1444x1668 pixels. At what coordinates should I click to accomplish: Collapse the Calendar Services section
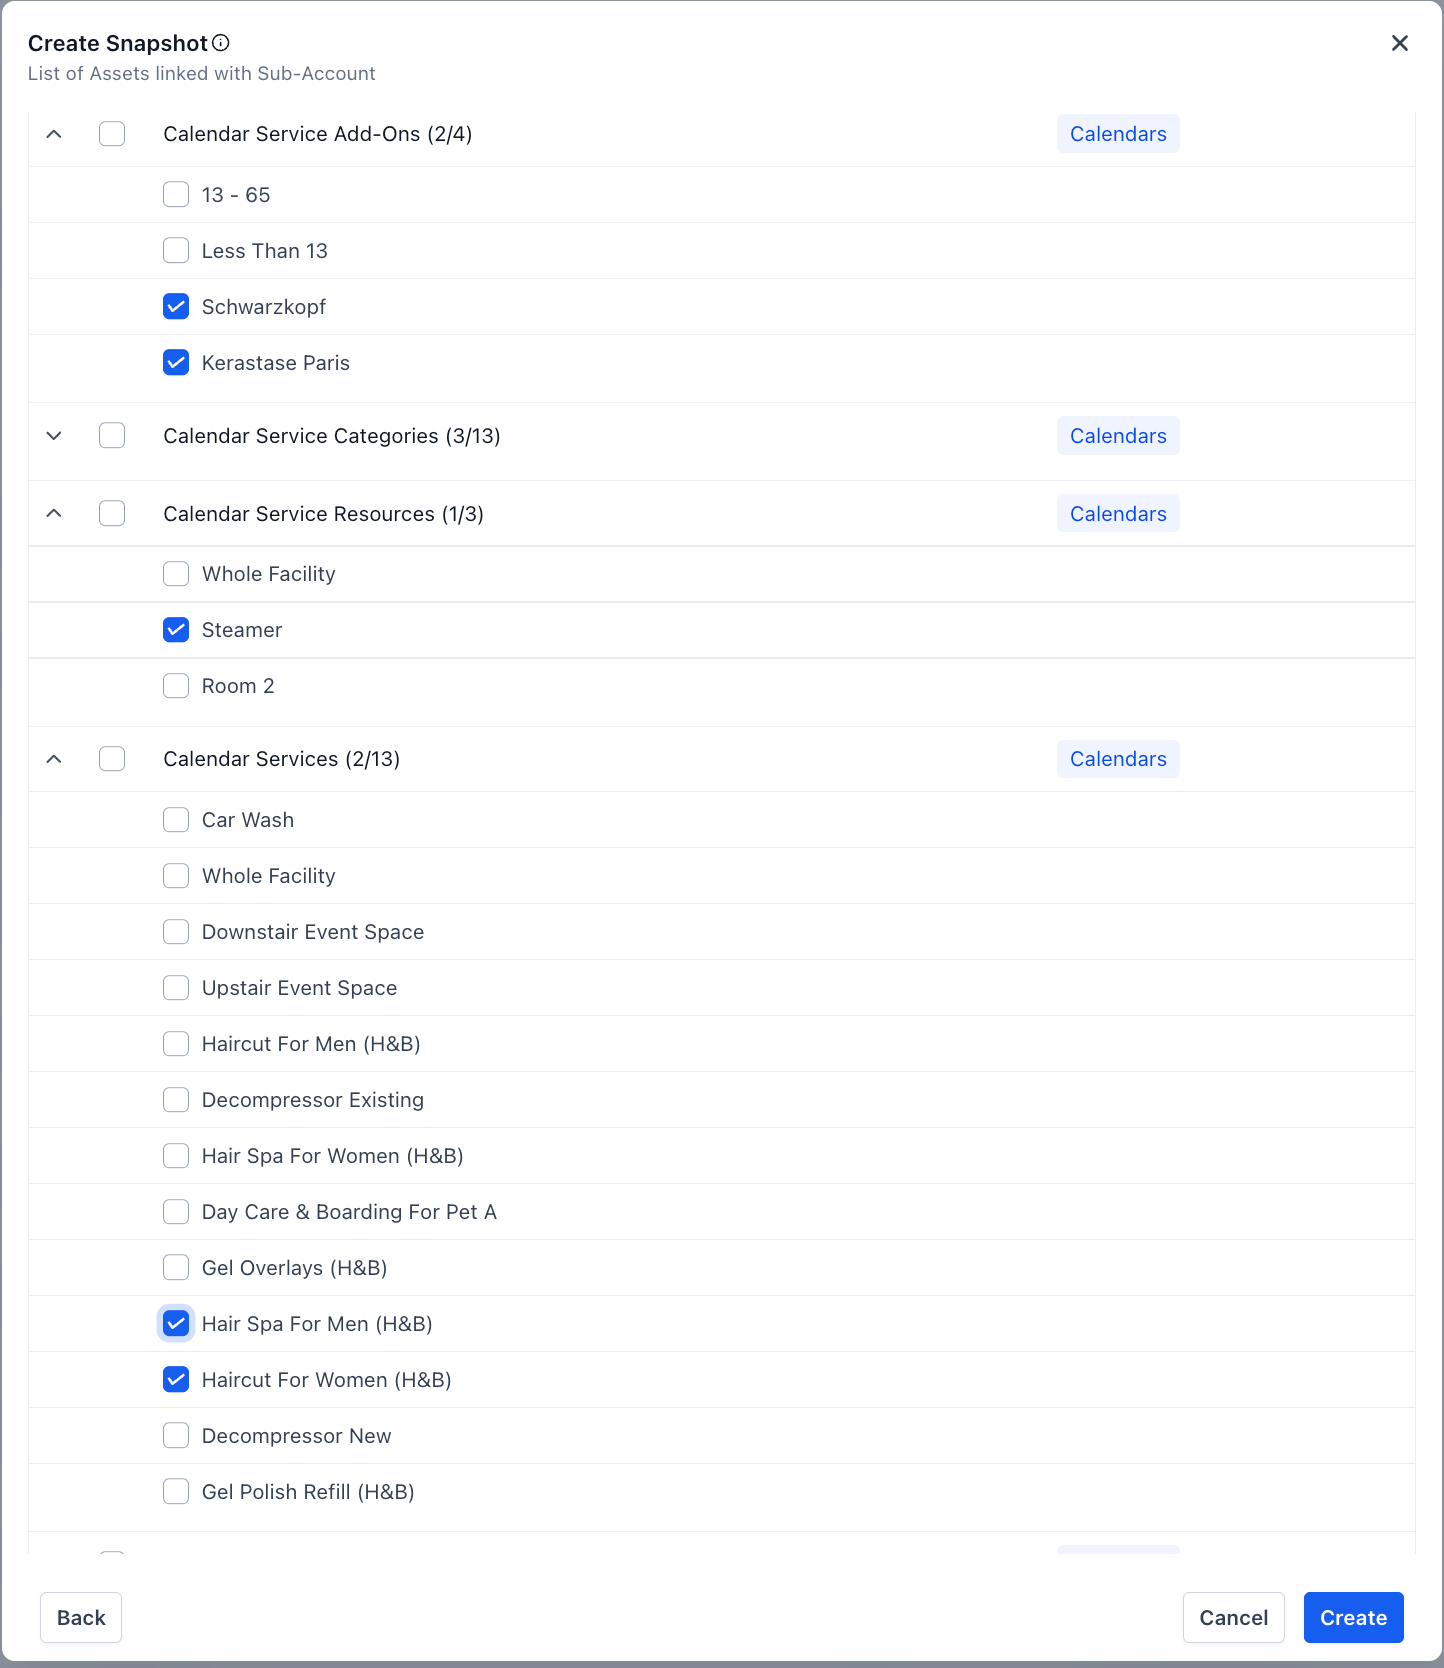(x=54, y=759)
